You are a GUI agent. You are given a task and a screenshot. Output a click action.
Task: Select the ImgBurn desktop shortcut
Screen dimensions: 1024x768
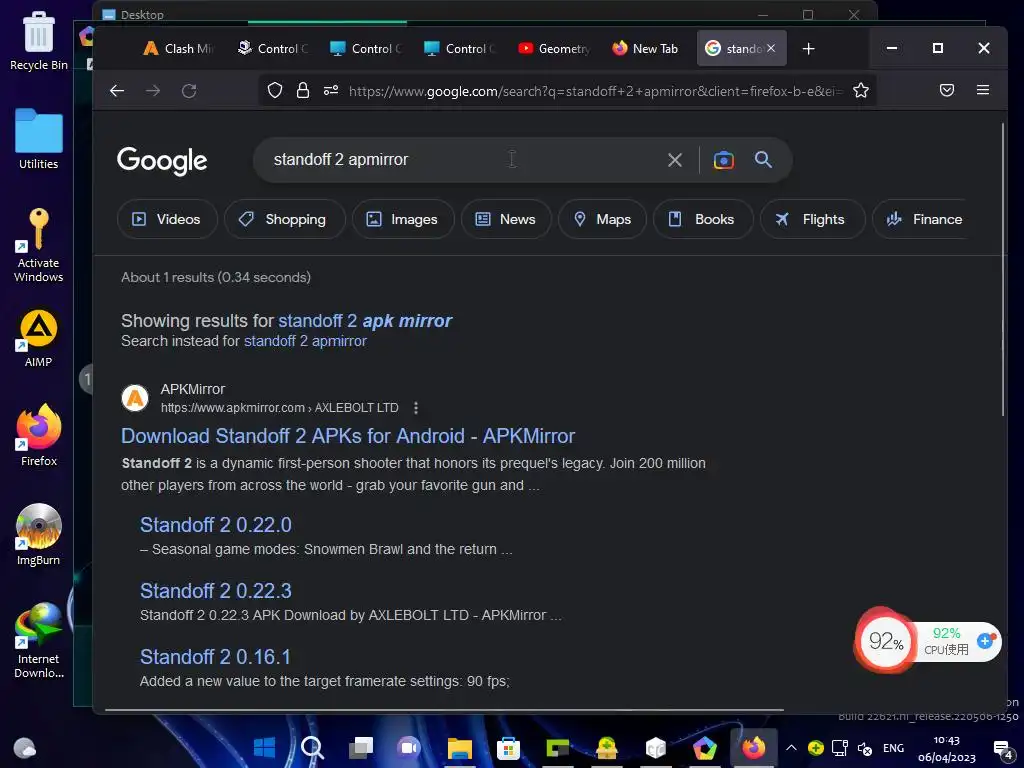click(39, 535)
